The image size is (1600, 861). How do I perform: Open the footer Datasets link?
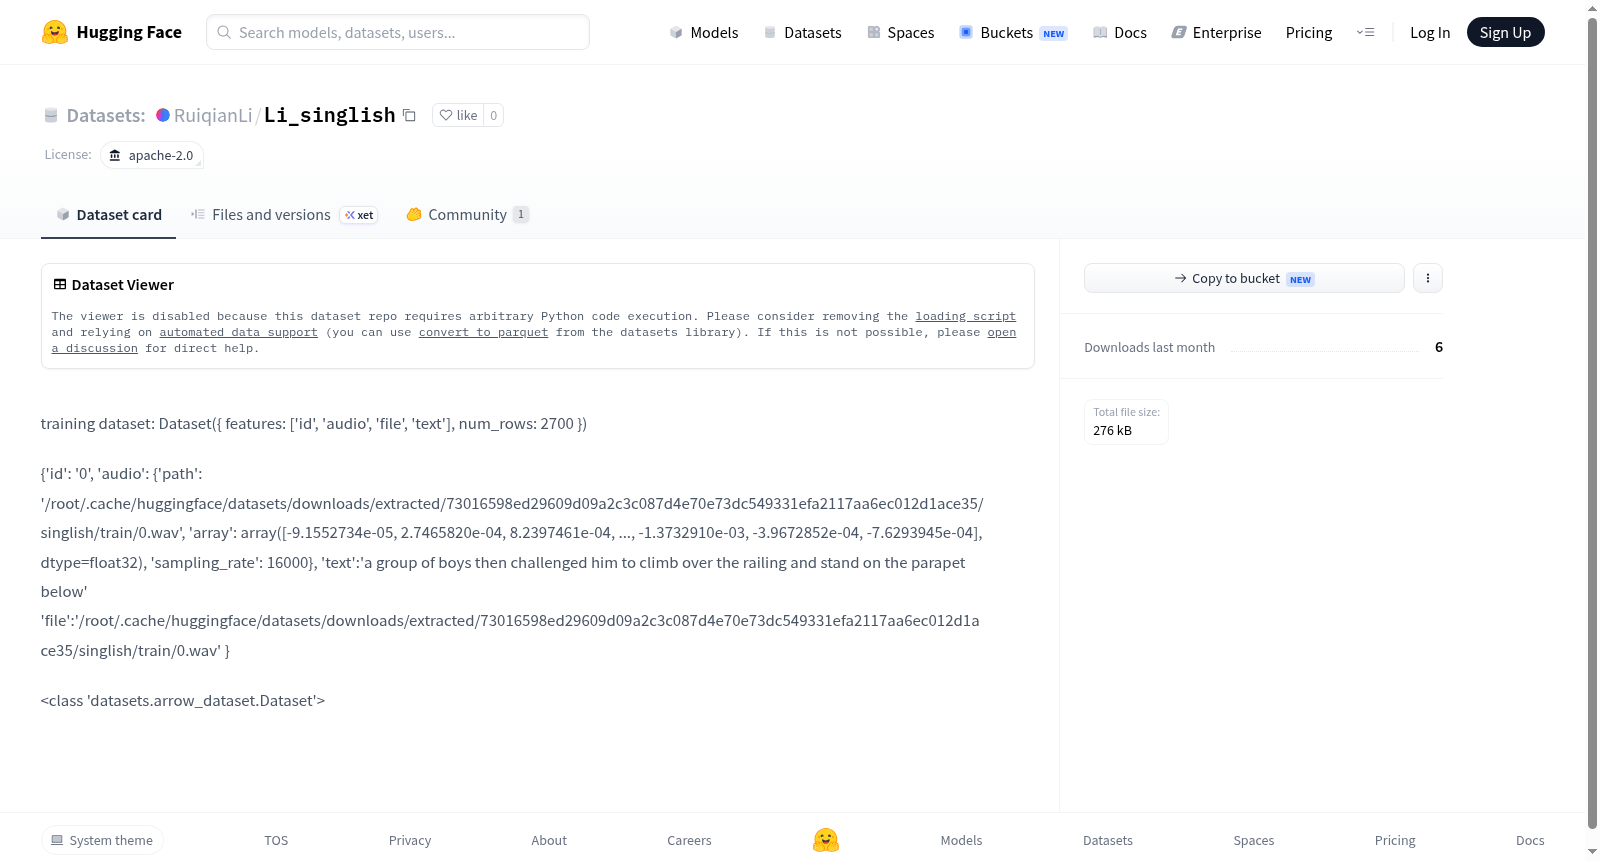pyautogui.click(x=1108, y=840)
